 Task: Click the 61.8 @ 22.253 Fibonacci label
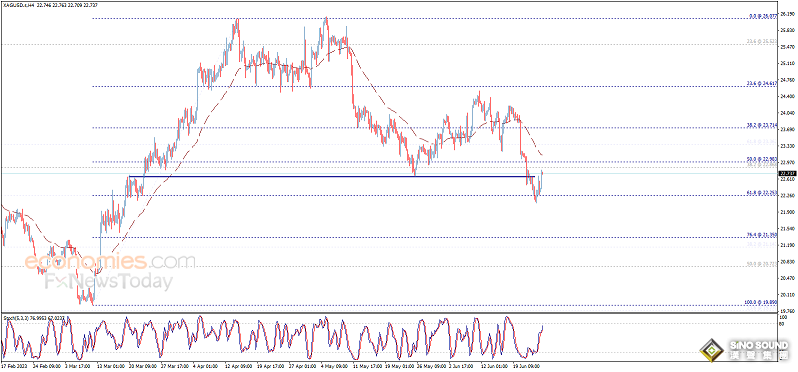click(761, 193)
